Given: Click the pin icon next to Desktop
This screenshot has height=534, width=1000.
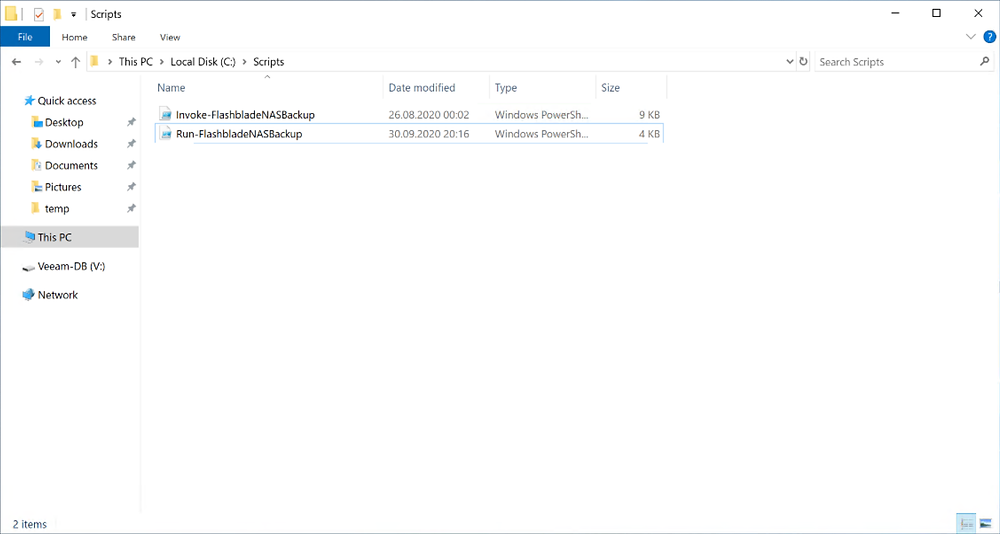Looking at the screenshot, I should click(131, 122).
